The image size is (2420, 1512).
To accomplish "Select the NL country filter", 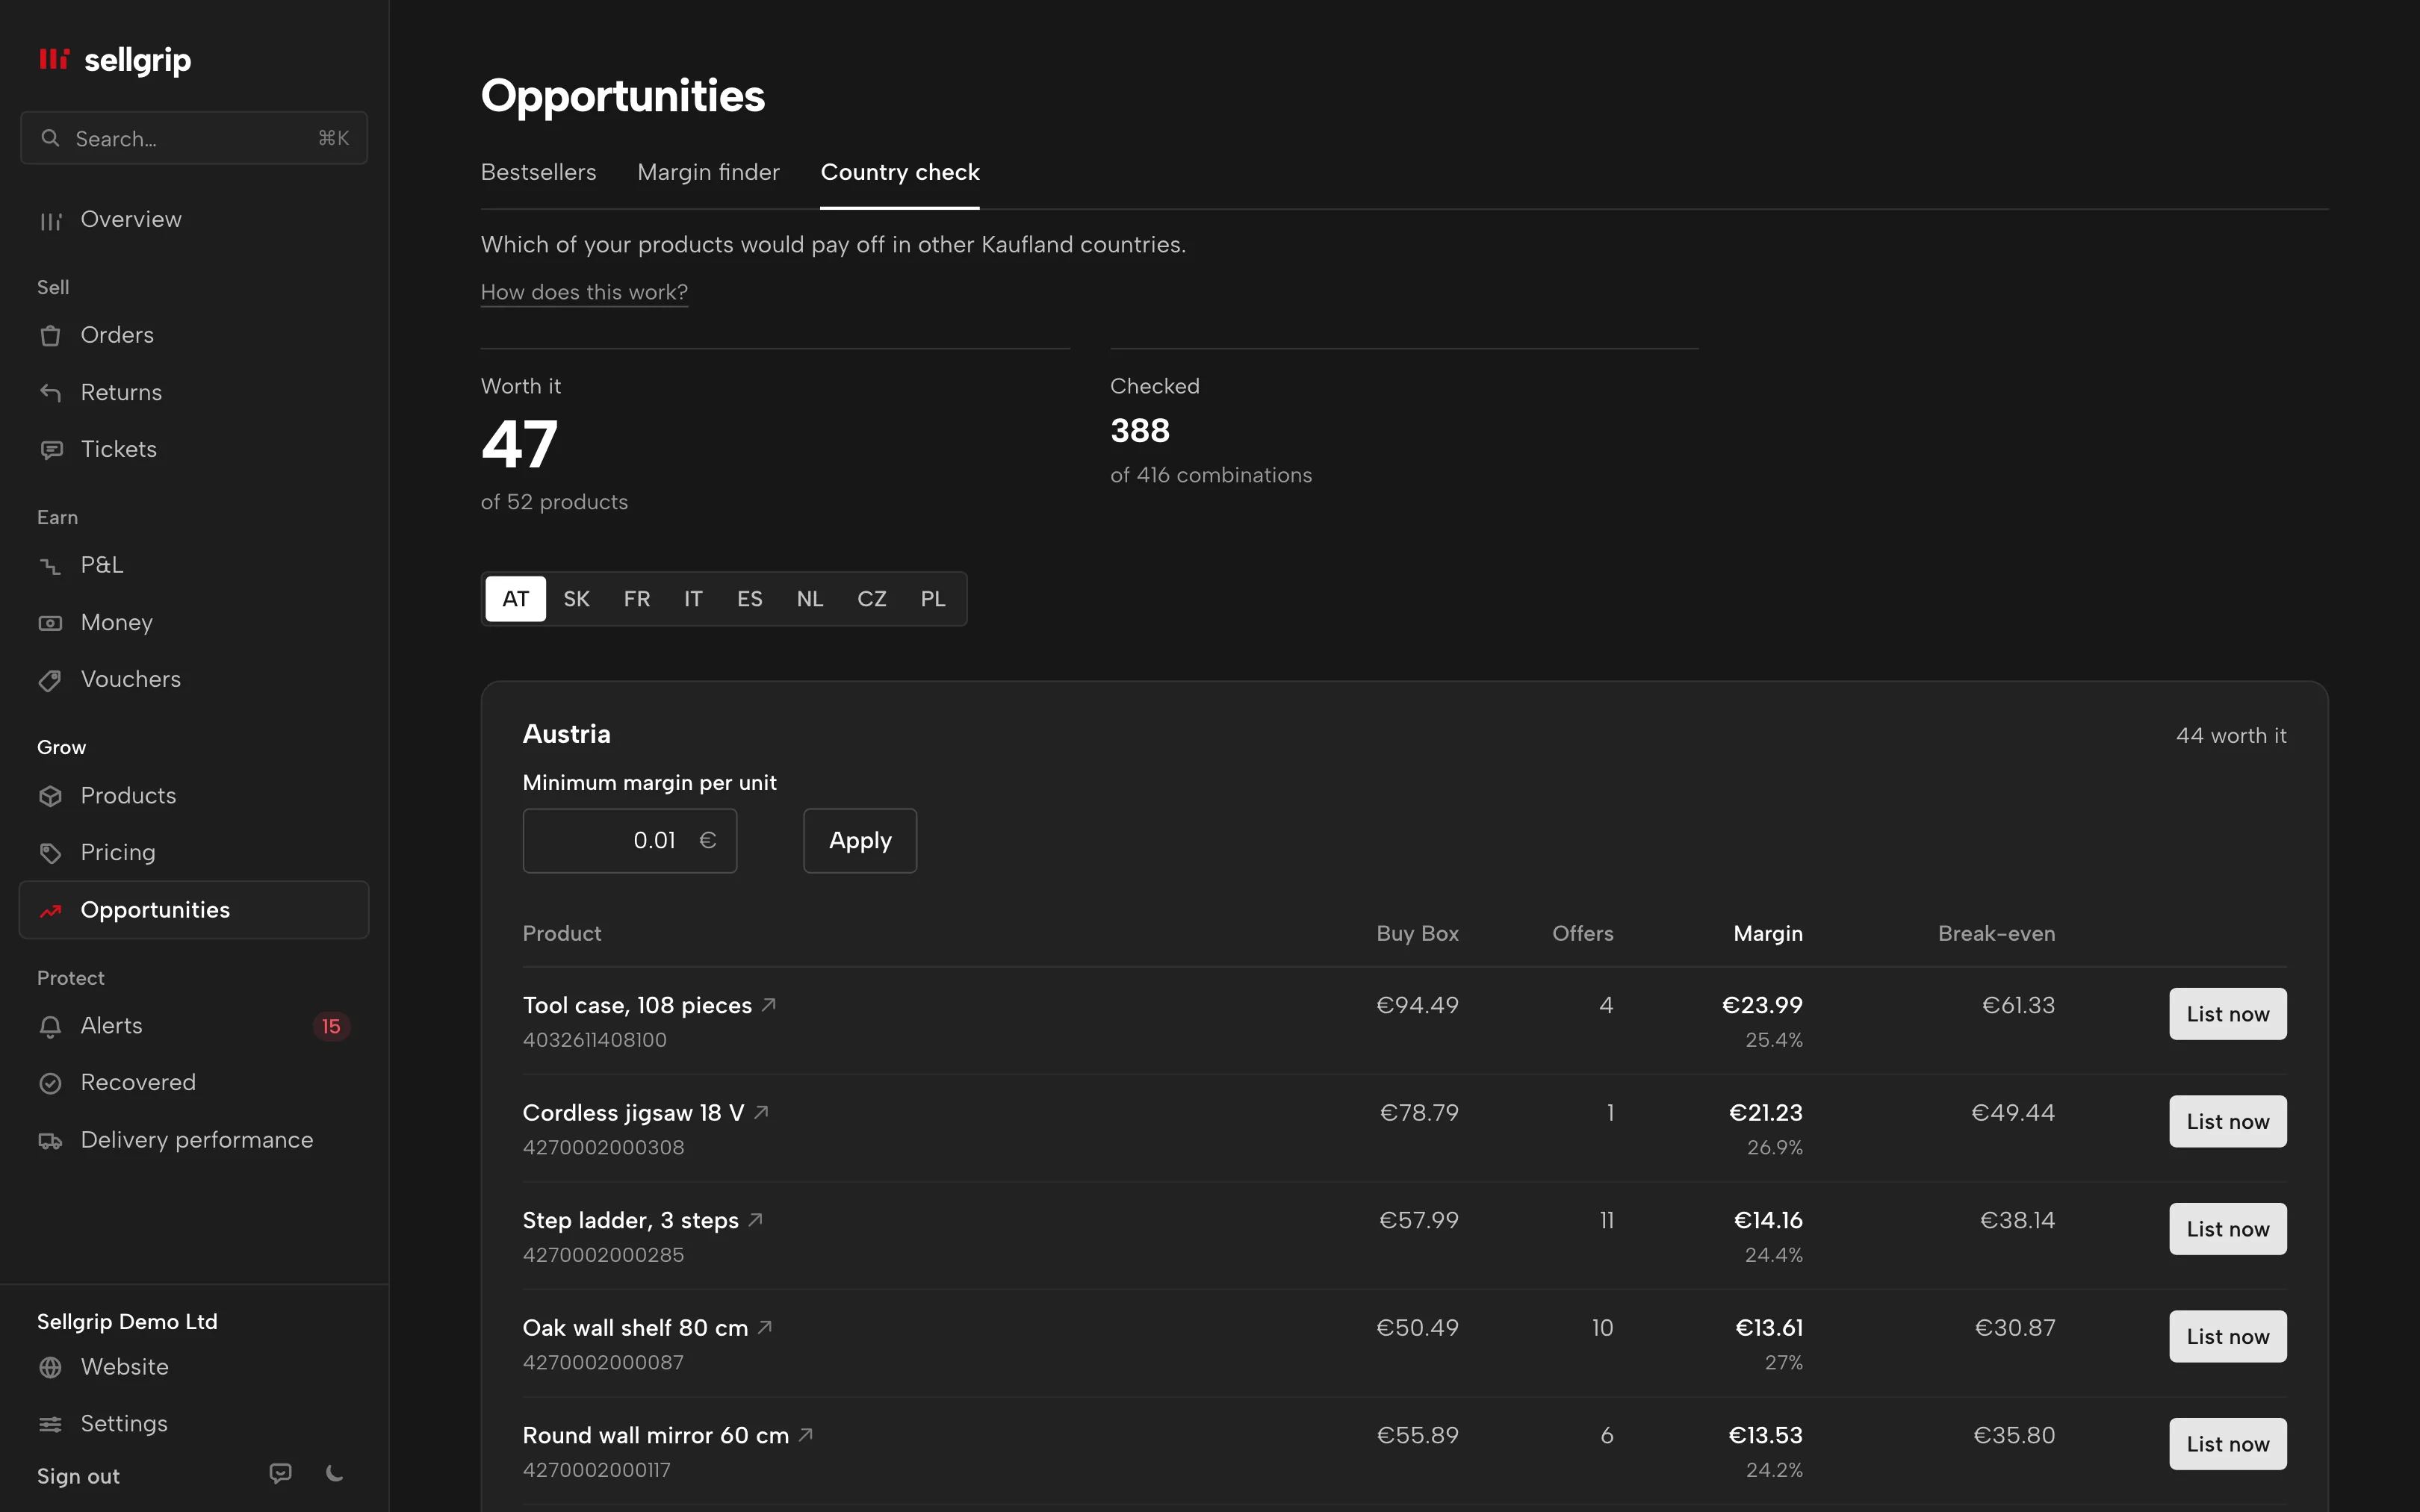I will tap(810, 599).
